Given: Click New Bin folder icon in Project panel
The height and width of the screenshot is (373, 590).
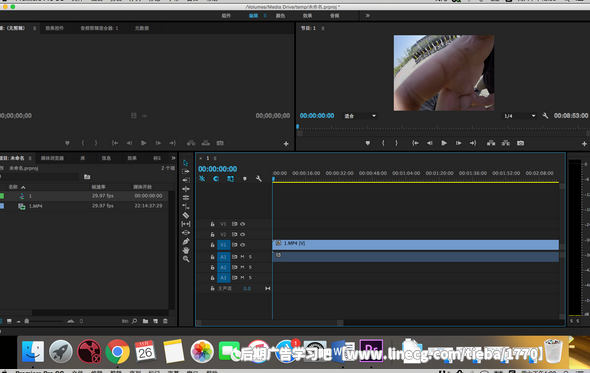Looking at the screenshot, I should point(145,321).
